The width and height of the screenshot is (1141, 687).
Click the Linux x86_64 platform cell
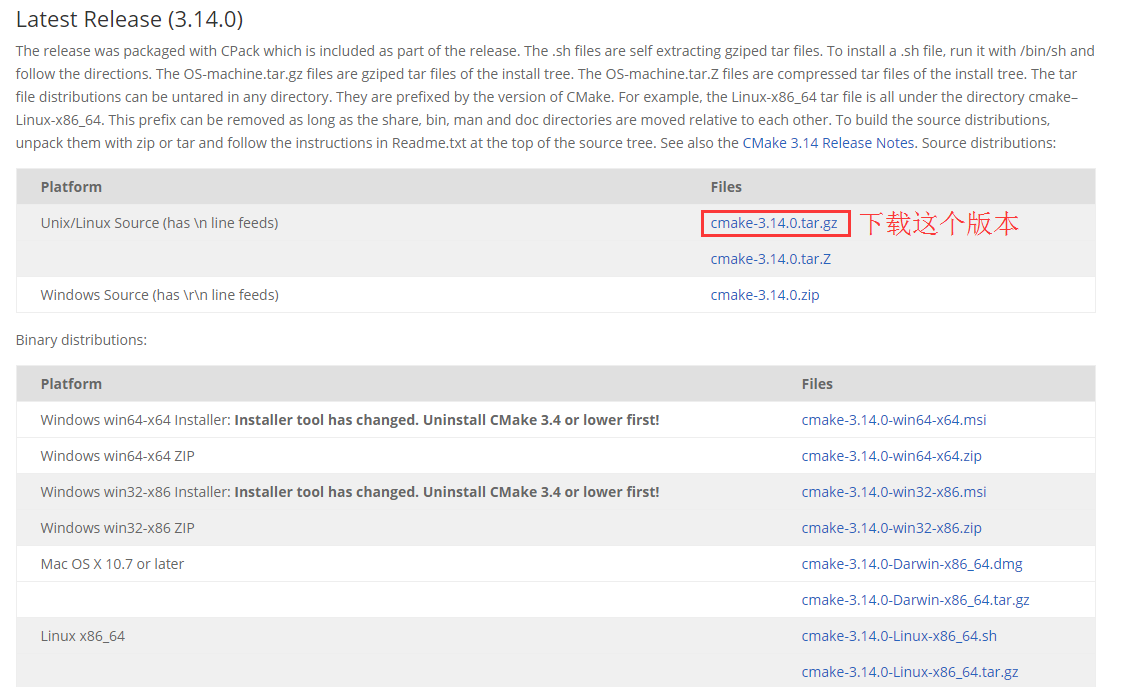[x=83, y=636]
